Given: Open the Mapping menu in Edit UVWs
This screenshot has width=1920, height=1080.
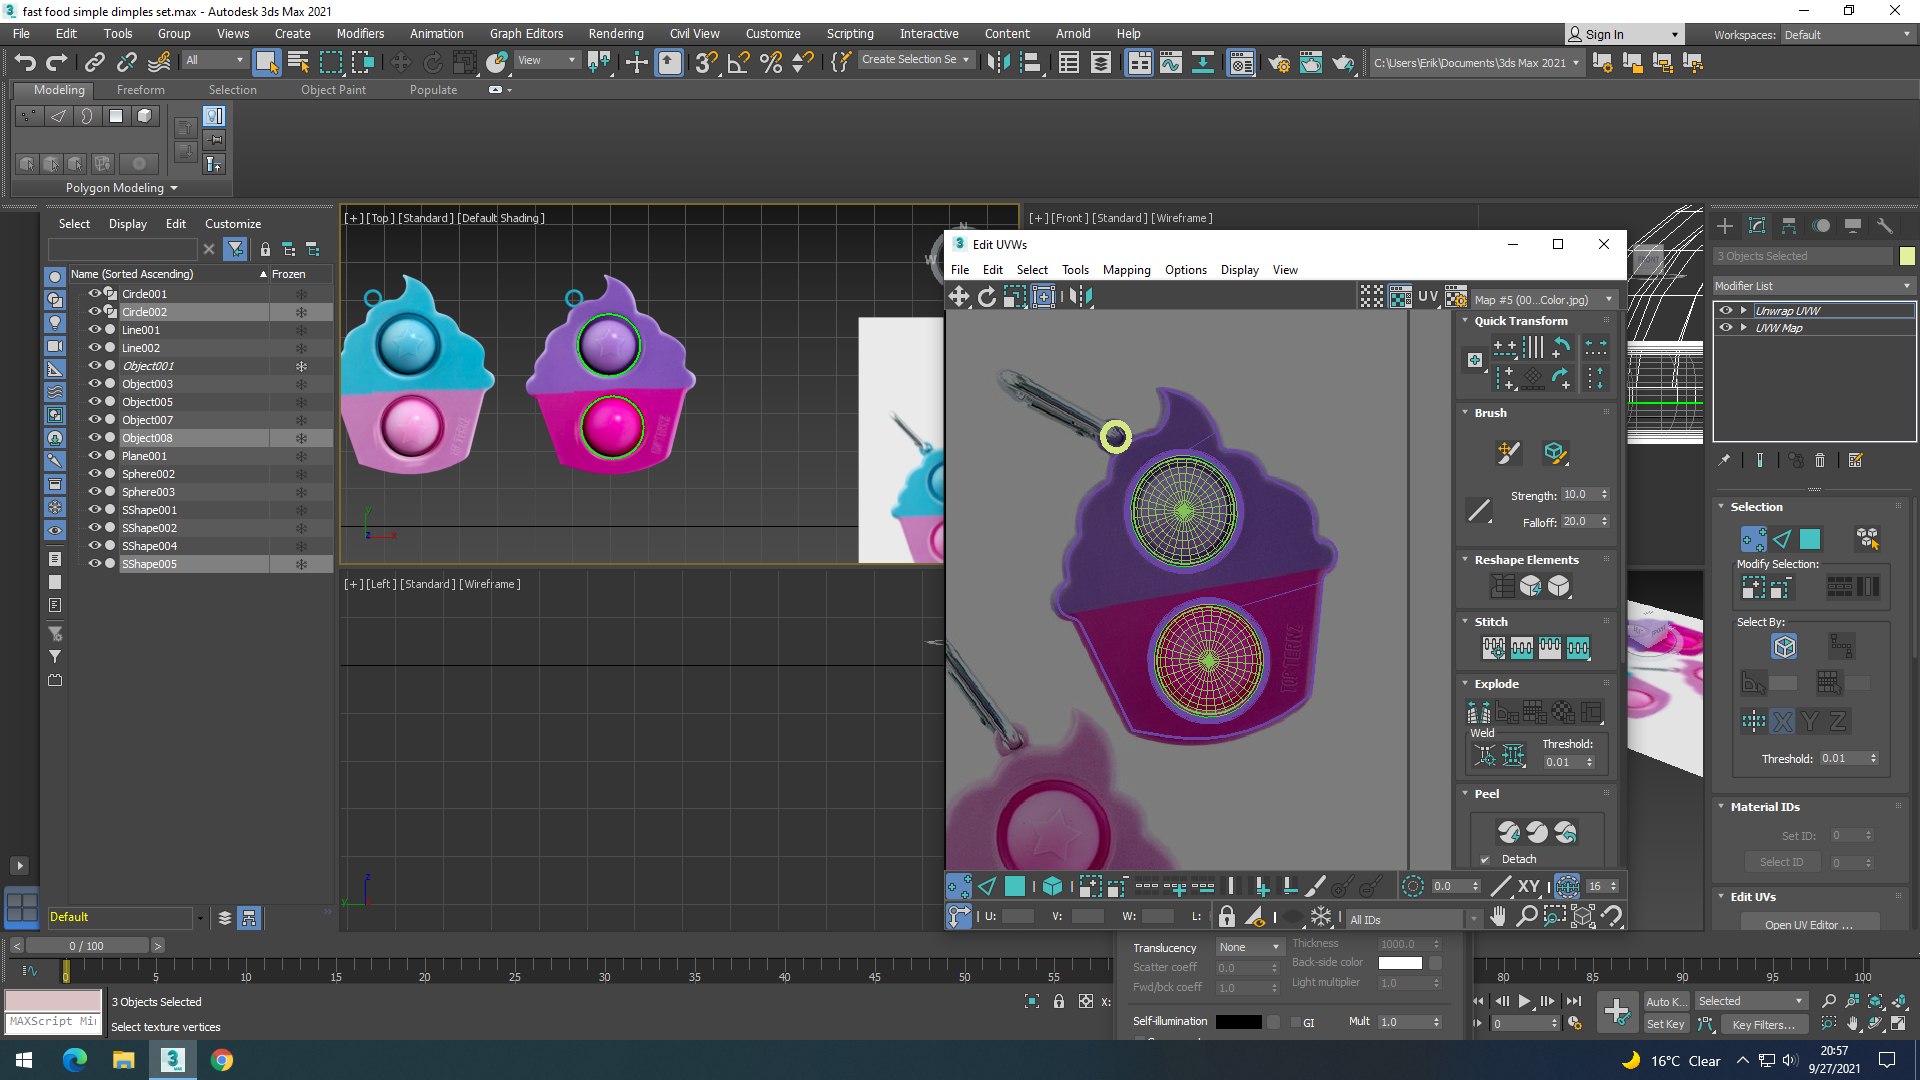Looking at the screenshot, I should tap(1126, 270).
